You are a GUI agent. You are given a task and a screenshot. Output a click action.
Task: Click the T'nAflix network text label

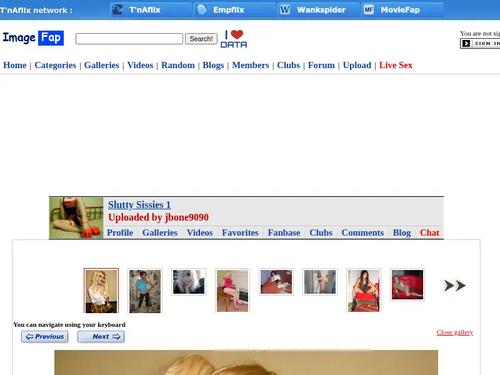(145, 10)
